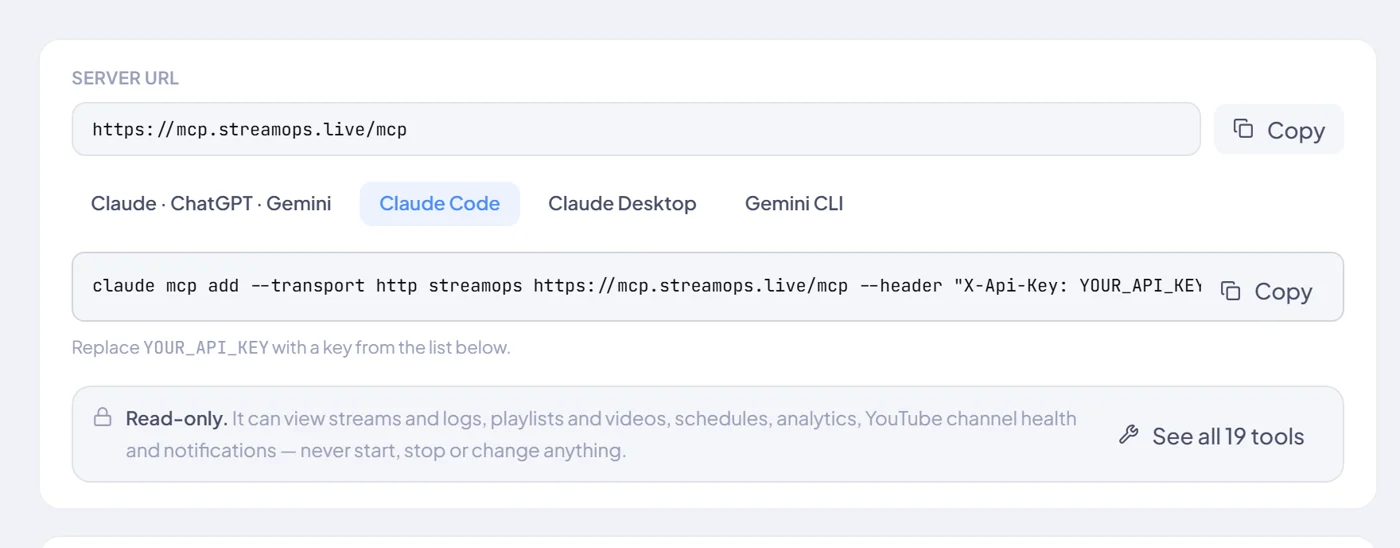Open the Gemini CLI tab

tap(794, 204)
